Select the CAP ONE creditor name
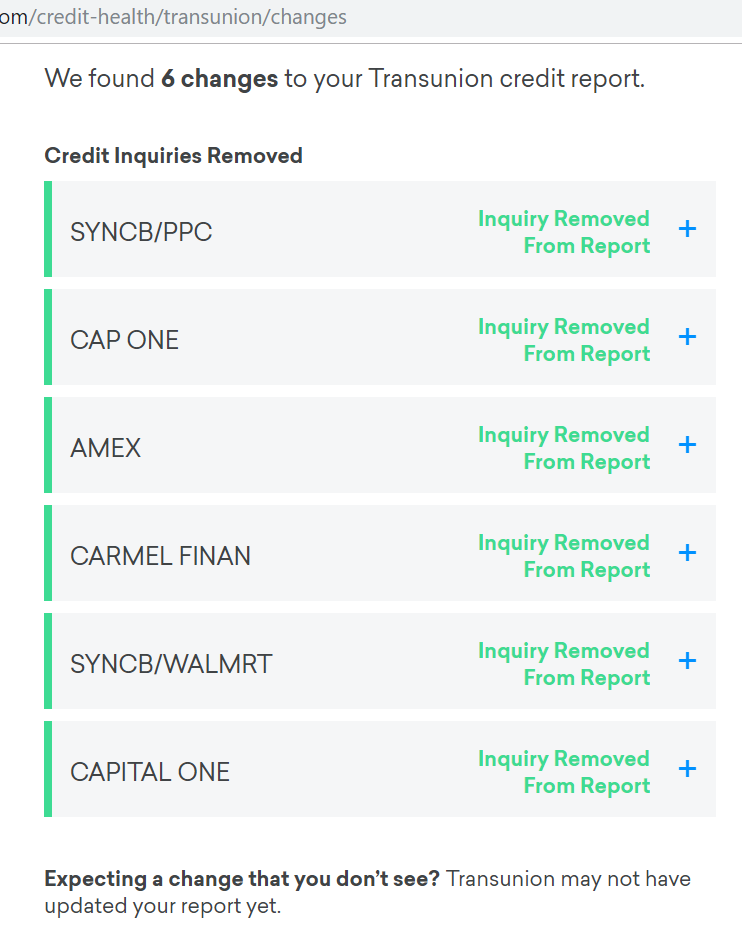Screen dimensions: 742x941 click(124, 340)
